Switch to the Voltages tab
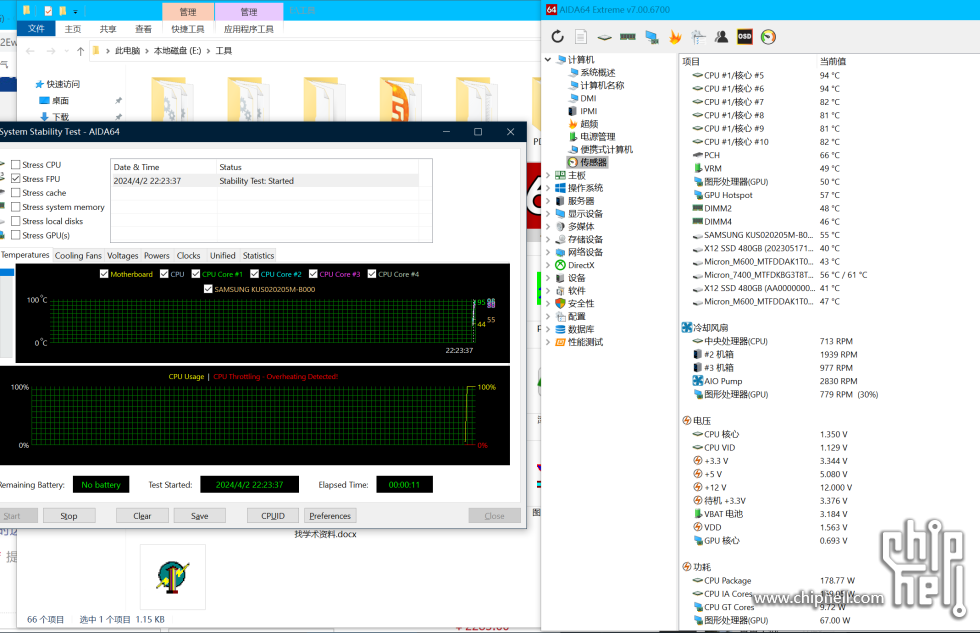980x633 pixels. coord(122,256)
